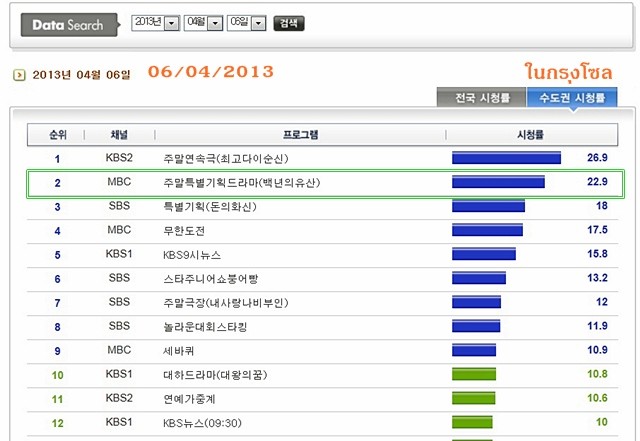Open the day dropdown showing 06일

pyautogui.click(x=247, y=23)
